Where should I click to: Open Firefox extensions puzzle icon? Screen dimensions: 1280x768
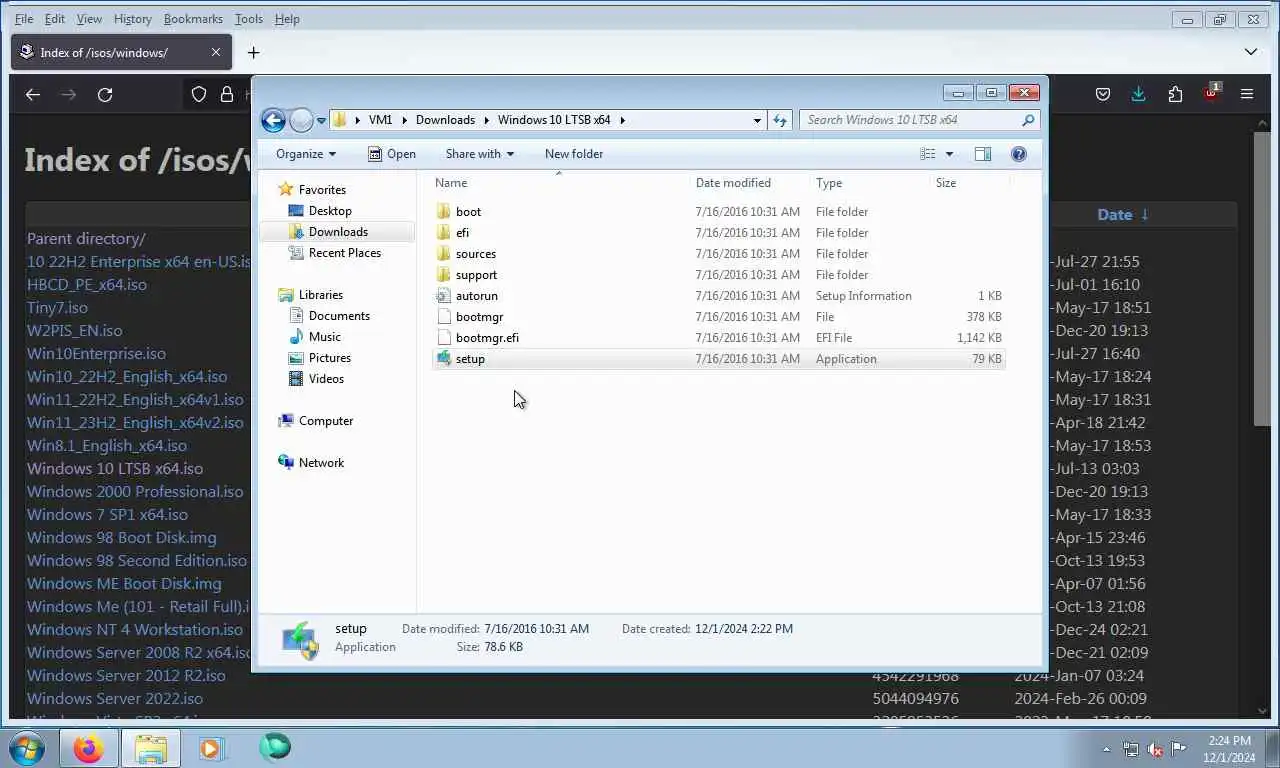click(1175, 94)
